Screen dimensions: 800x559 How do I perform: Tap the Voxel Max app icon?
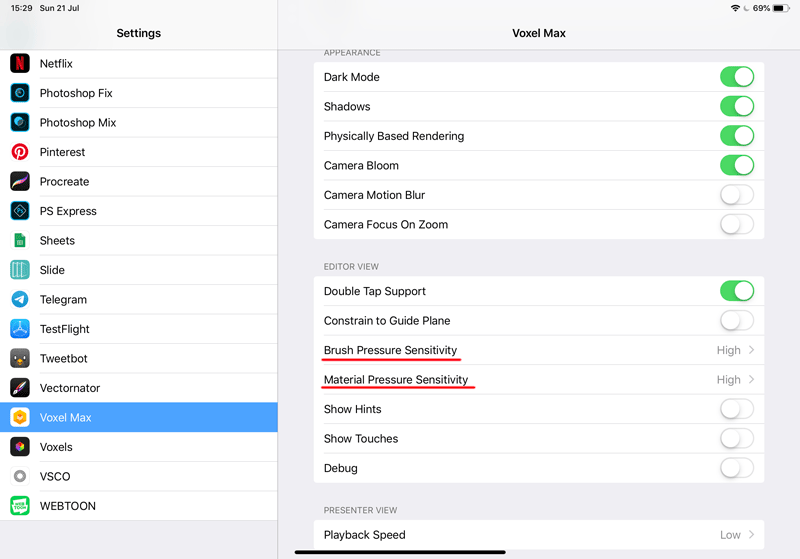[x=20, y=417]
